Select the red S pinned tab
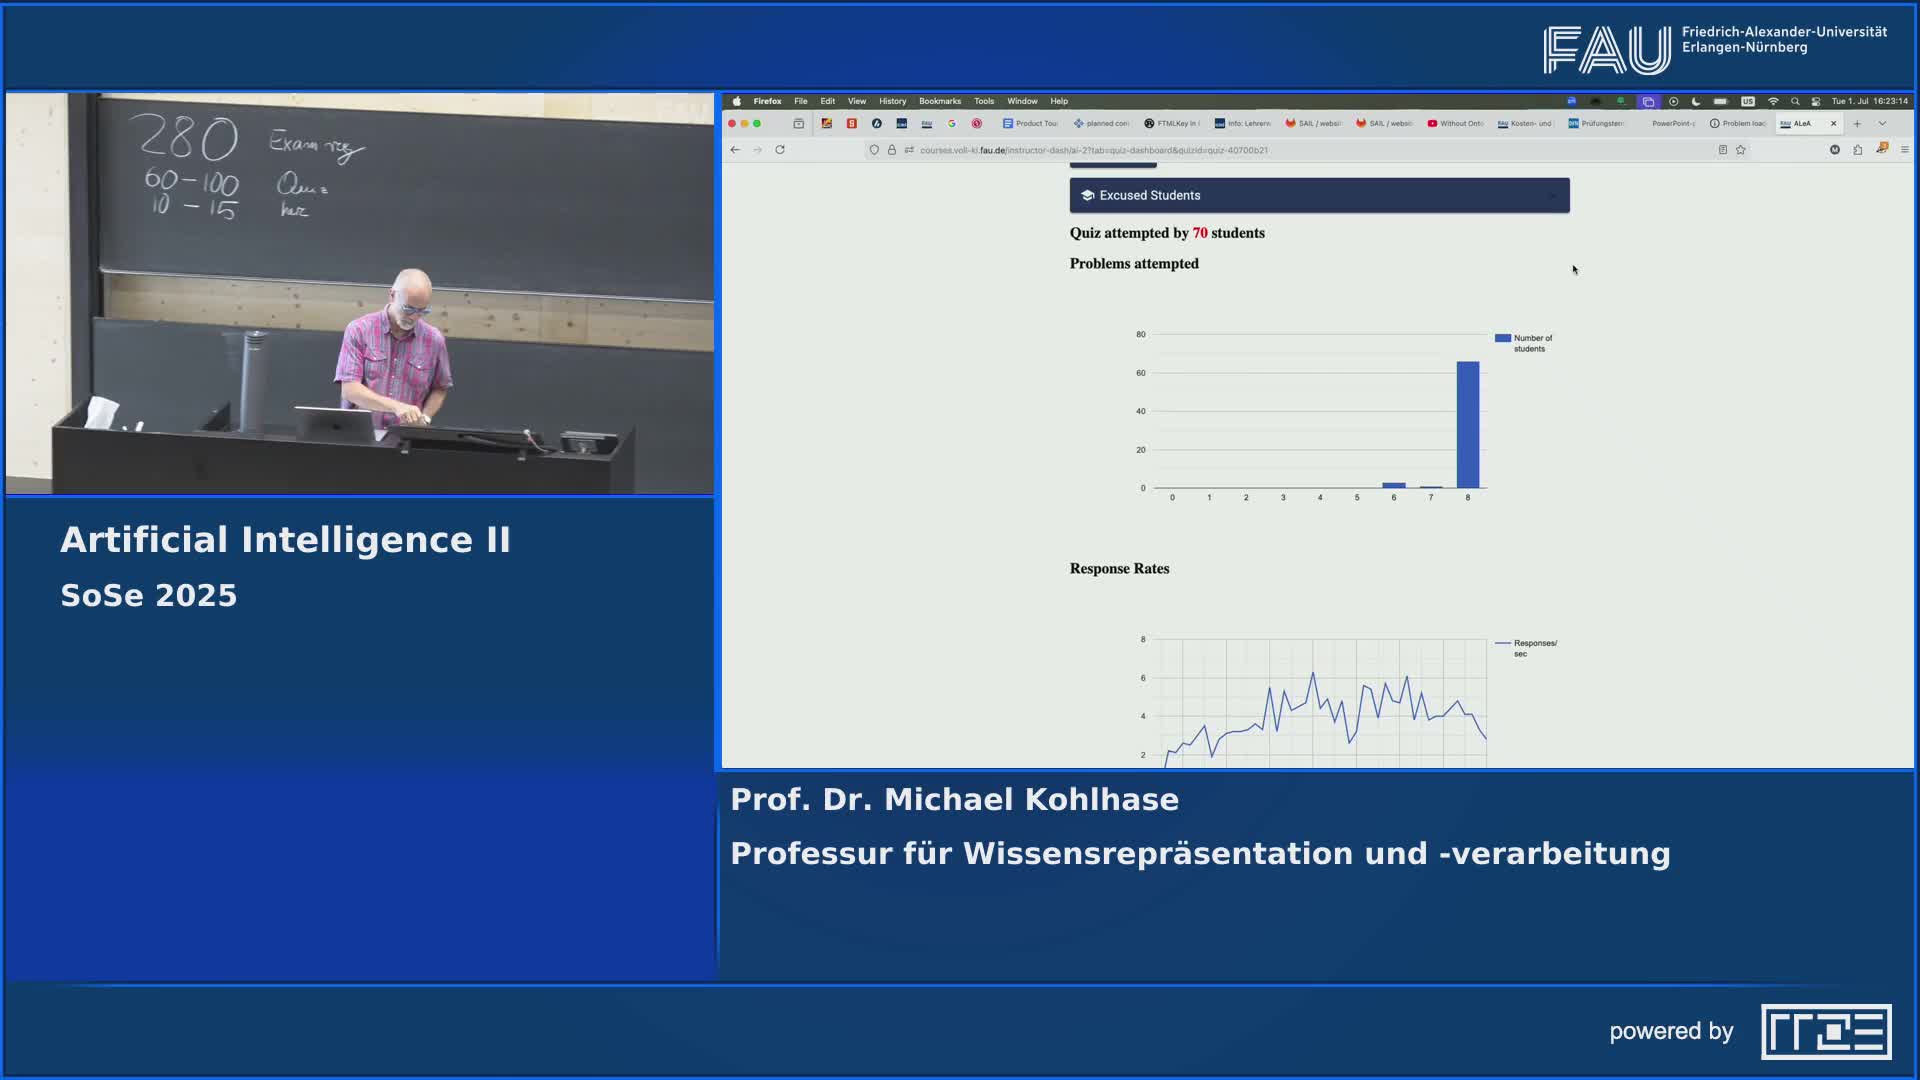 point(852,124)
